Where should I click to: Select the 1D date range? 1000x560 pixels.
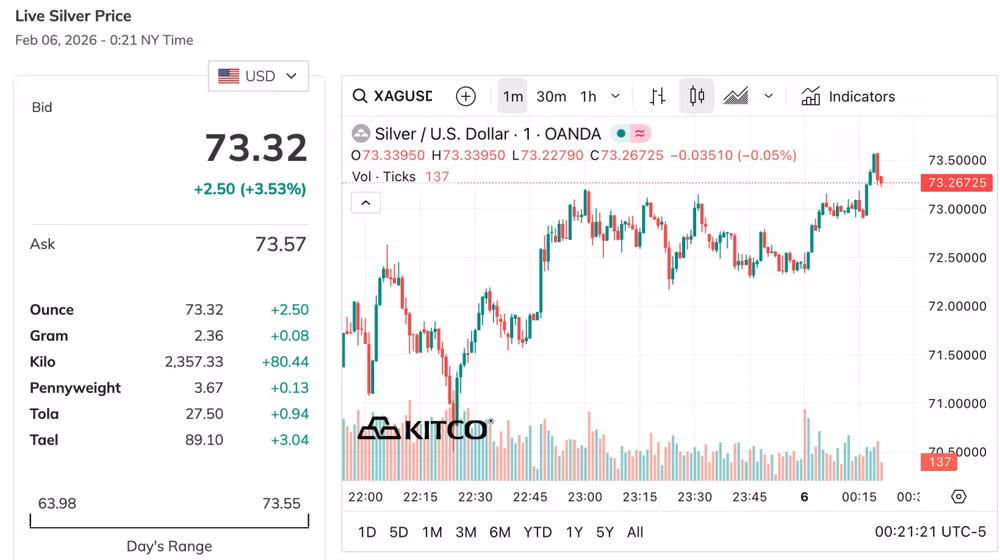click(367, 532)
